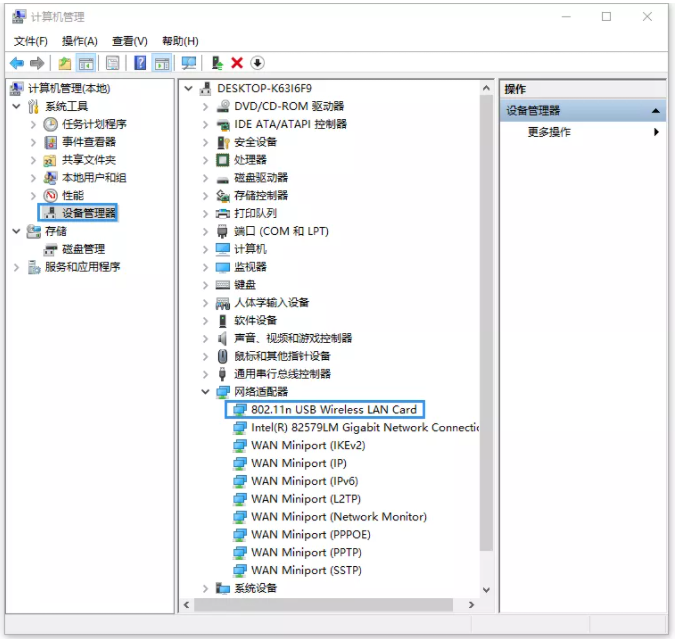Click the 监视器 display icon
Viewport: 676px width, 639px height.
tap(223, 267)
